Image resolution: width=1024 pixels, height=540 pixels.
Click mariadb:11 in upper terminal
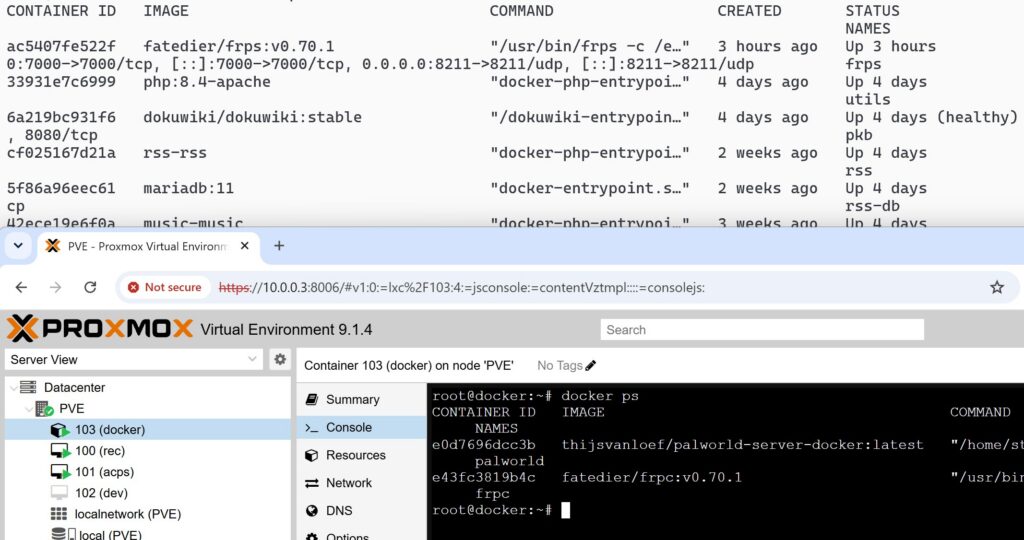pyautogui.click(x=188, y=188)
